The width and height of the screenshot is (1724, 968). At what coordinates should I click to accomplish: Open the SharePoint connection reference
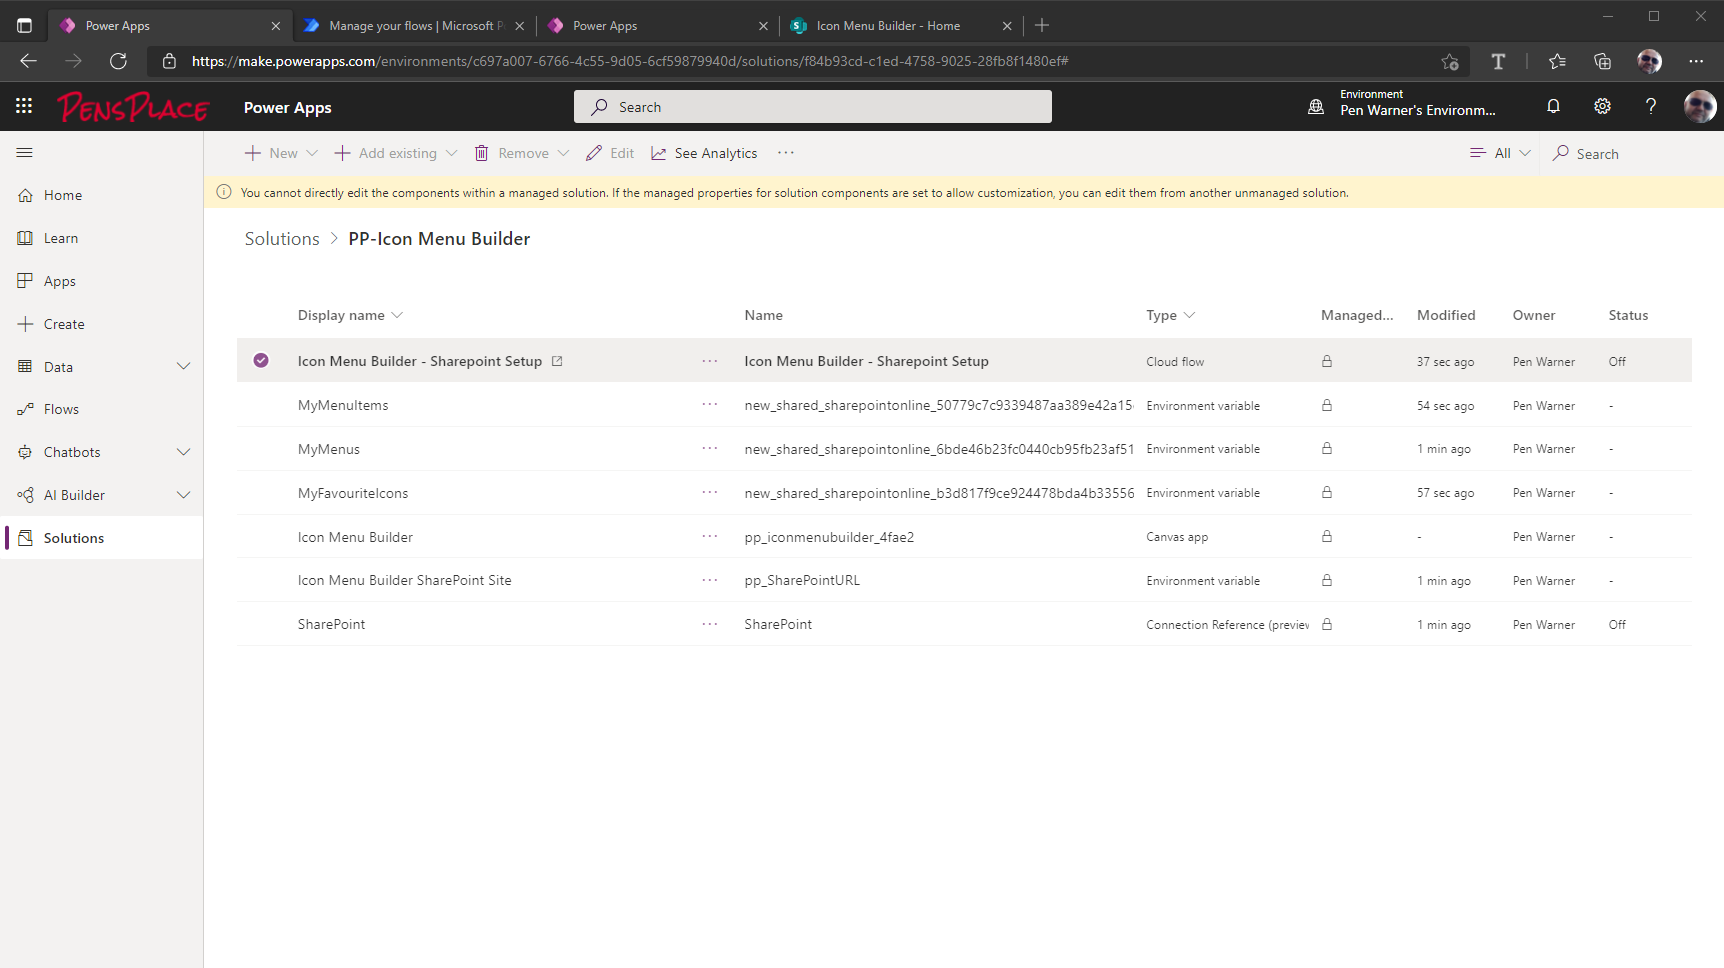click(x=331, y=624)
